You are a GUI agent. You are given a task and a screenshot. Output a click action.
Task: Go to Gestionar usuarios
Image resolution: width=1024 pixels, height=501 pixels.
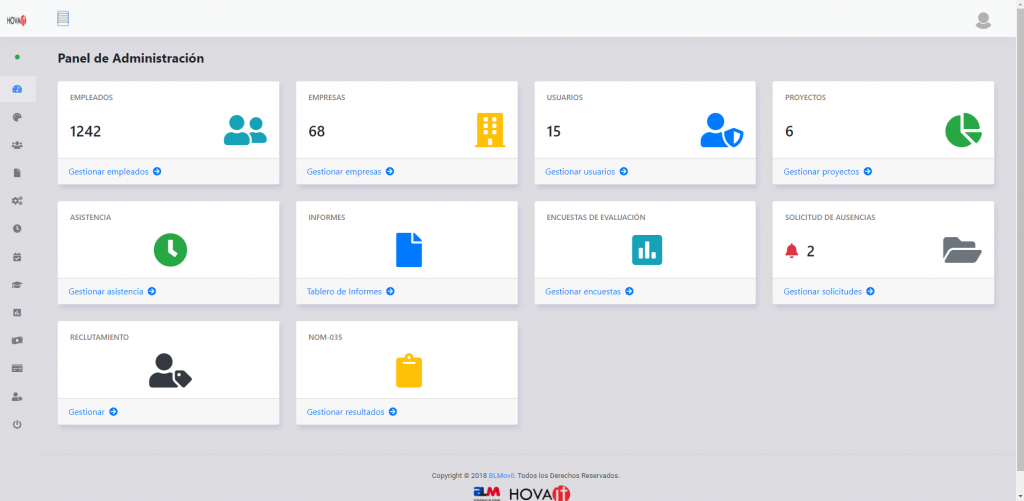tap(586, 172)
